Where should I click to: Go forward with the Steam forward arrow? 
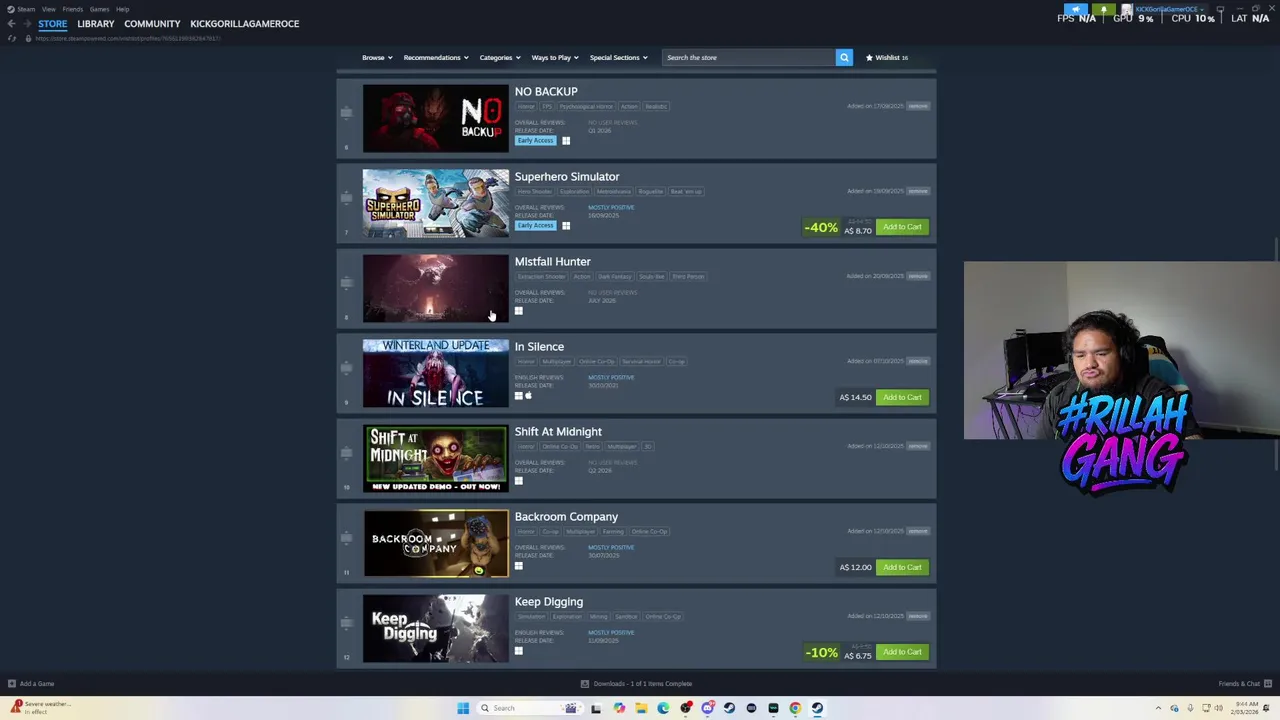pos(26,23)
